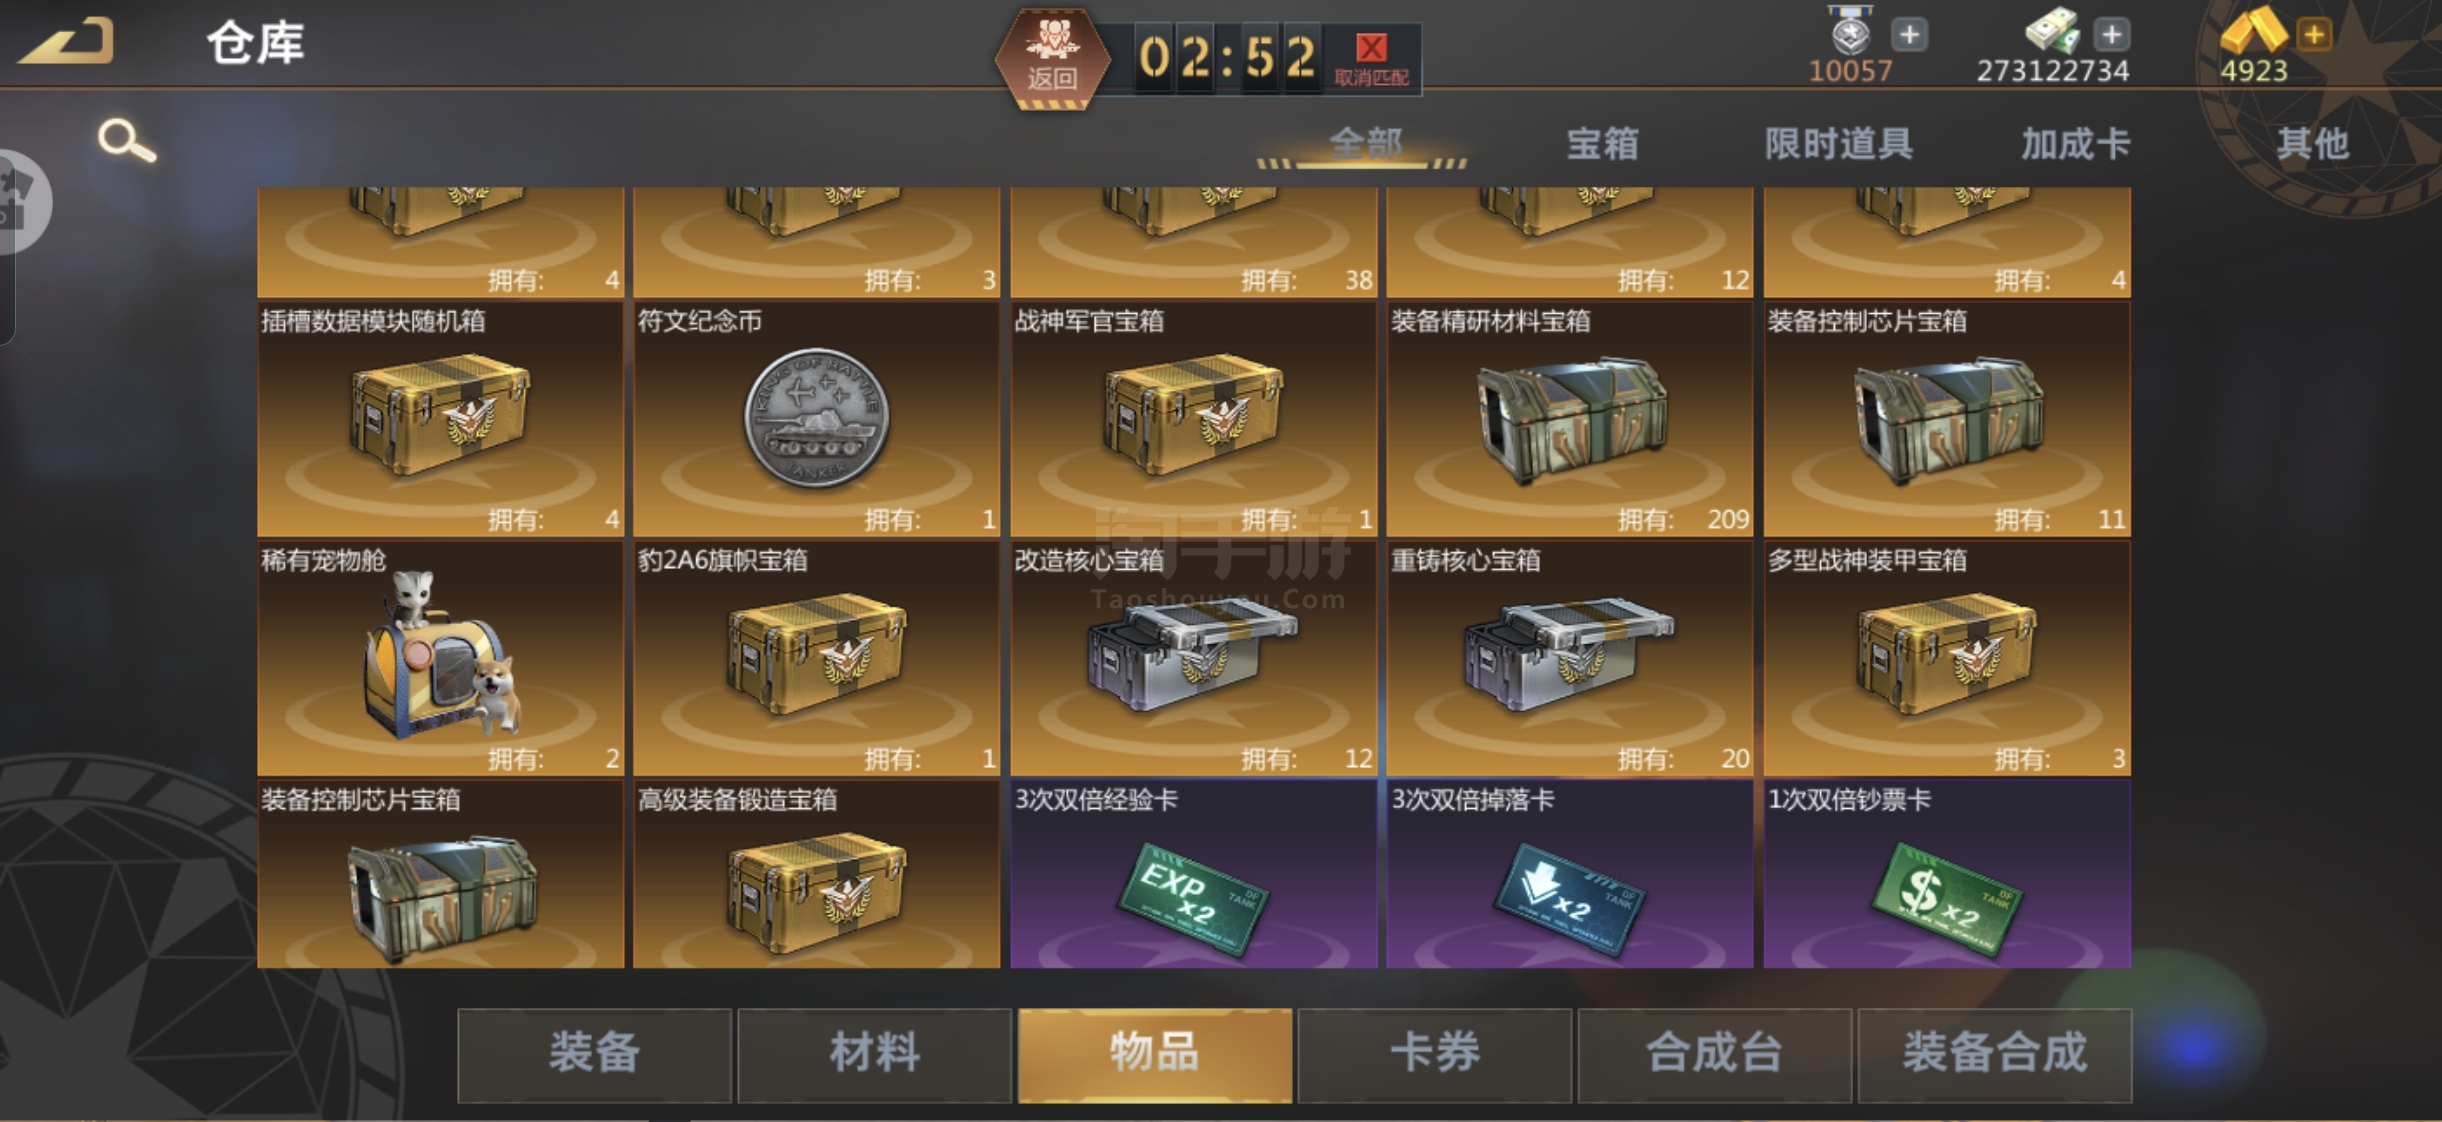Cancel matchmaking with the red 取消匹配 button

click(x=1371, y=59)
